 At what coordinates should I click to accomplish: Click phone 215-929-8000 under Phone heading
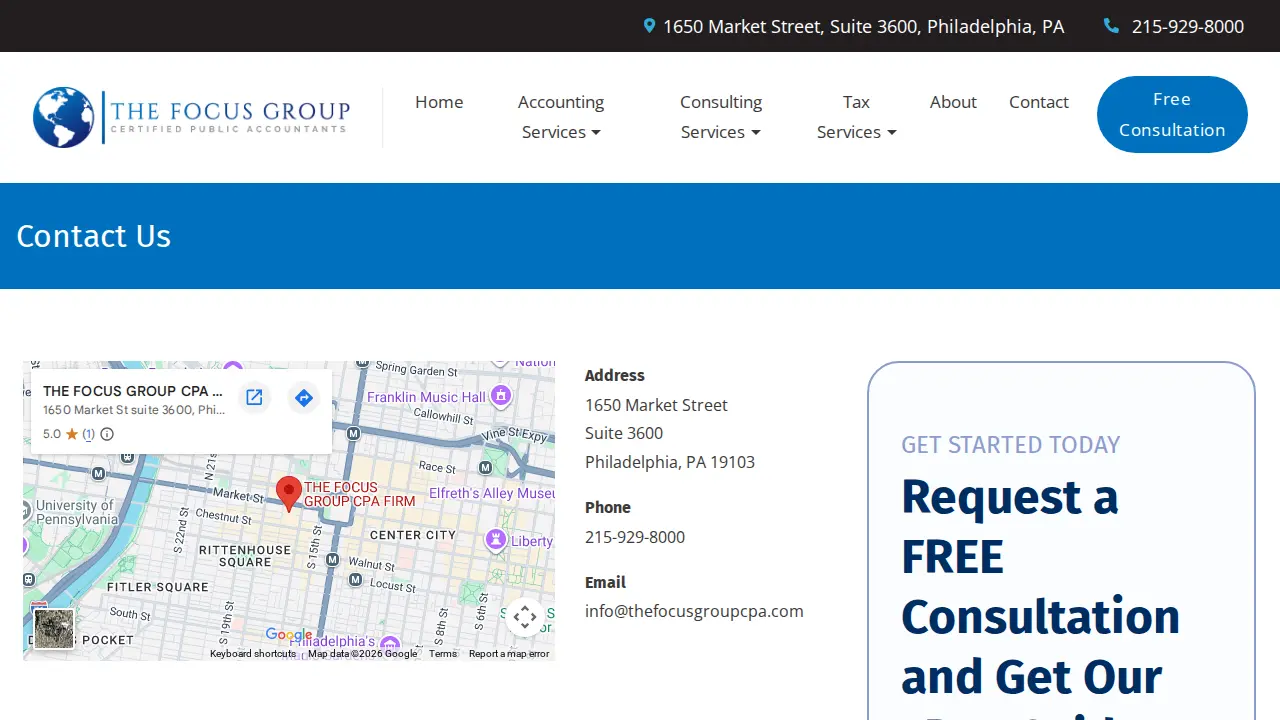coord(635,537)
